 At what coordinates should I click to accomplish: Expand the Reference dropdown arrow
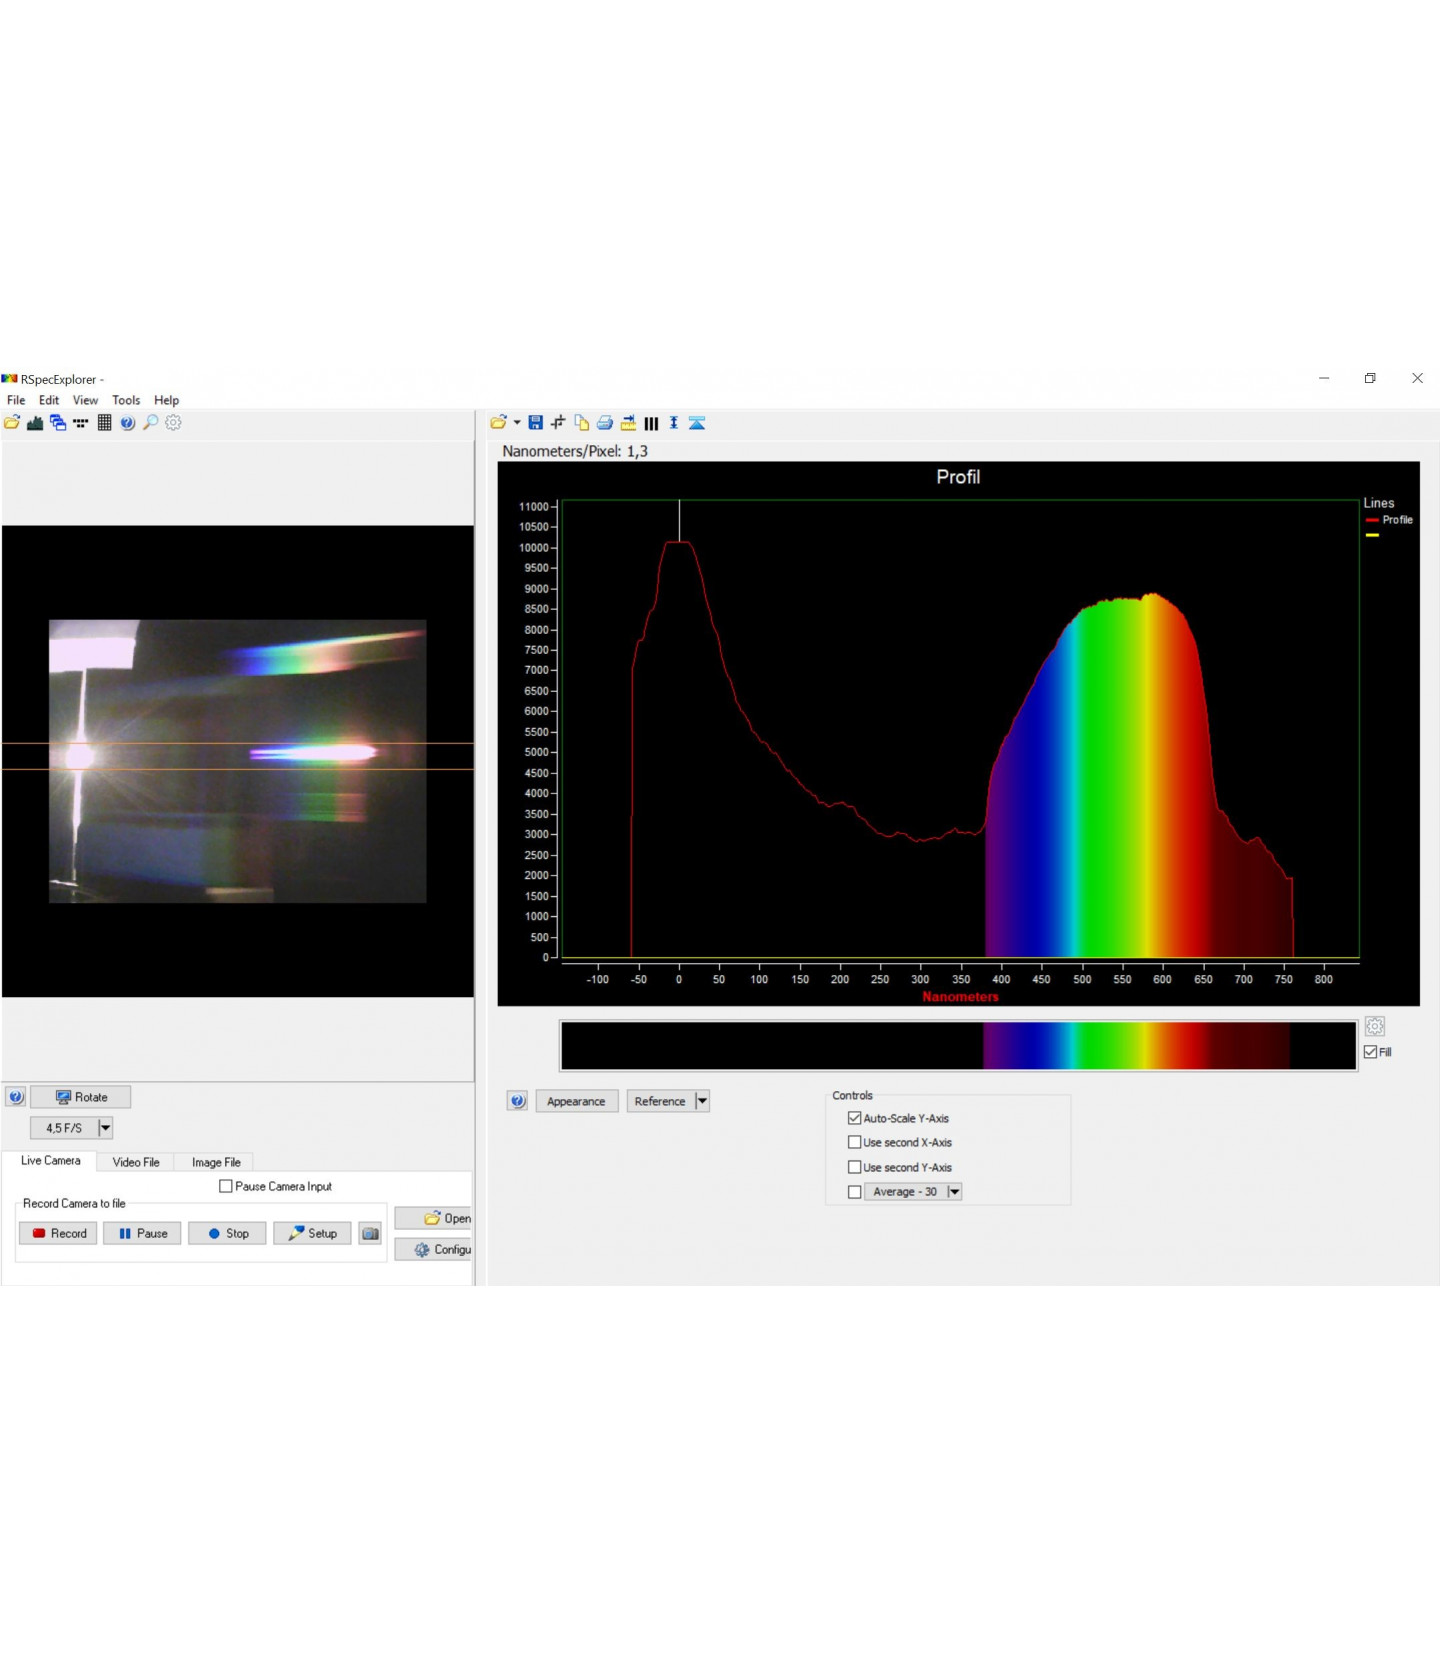pyautogui.click(x=702, y=1101)
